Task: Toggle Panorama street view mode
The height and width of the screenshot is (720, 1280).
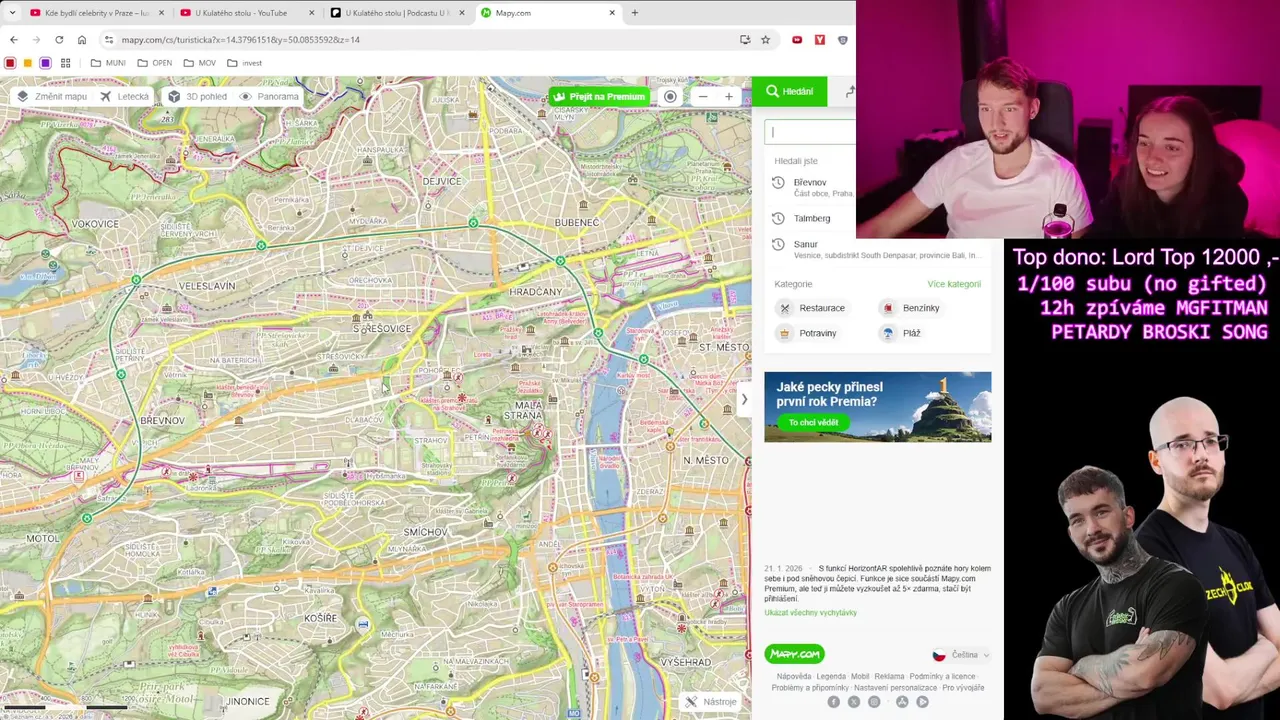Action: click(x=269, y=96)
